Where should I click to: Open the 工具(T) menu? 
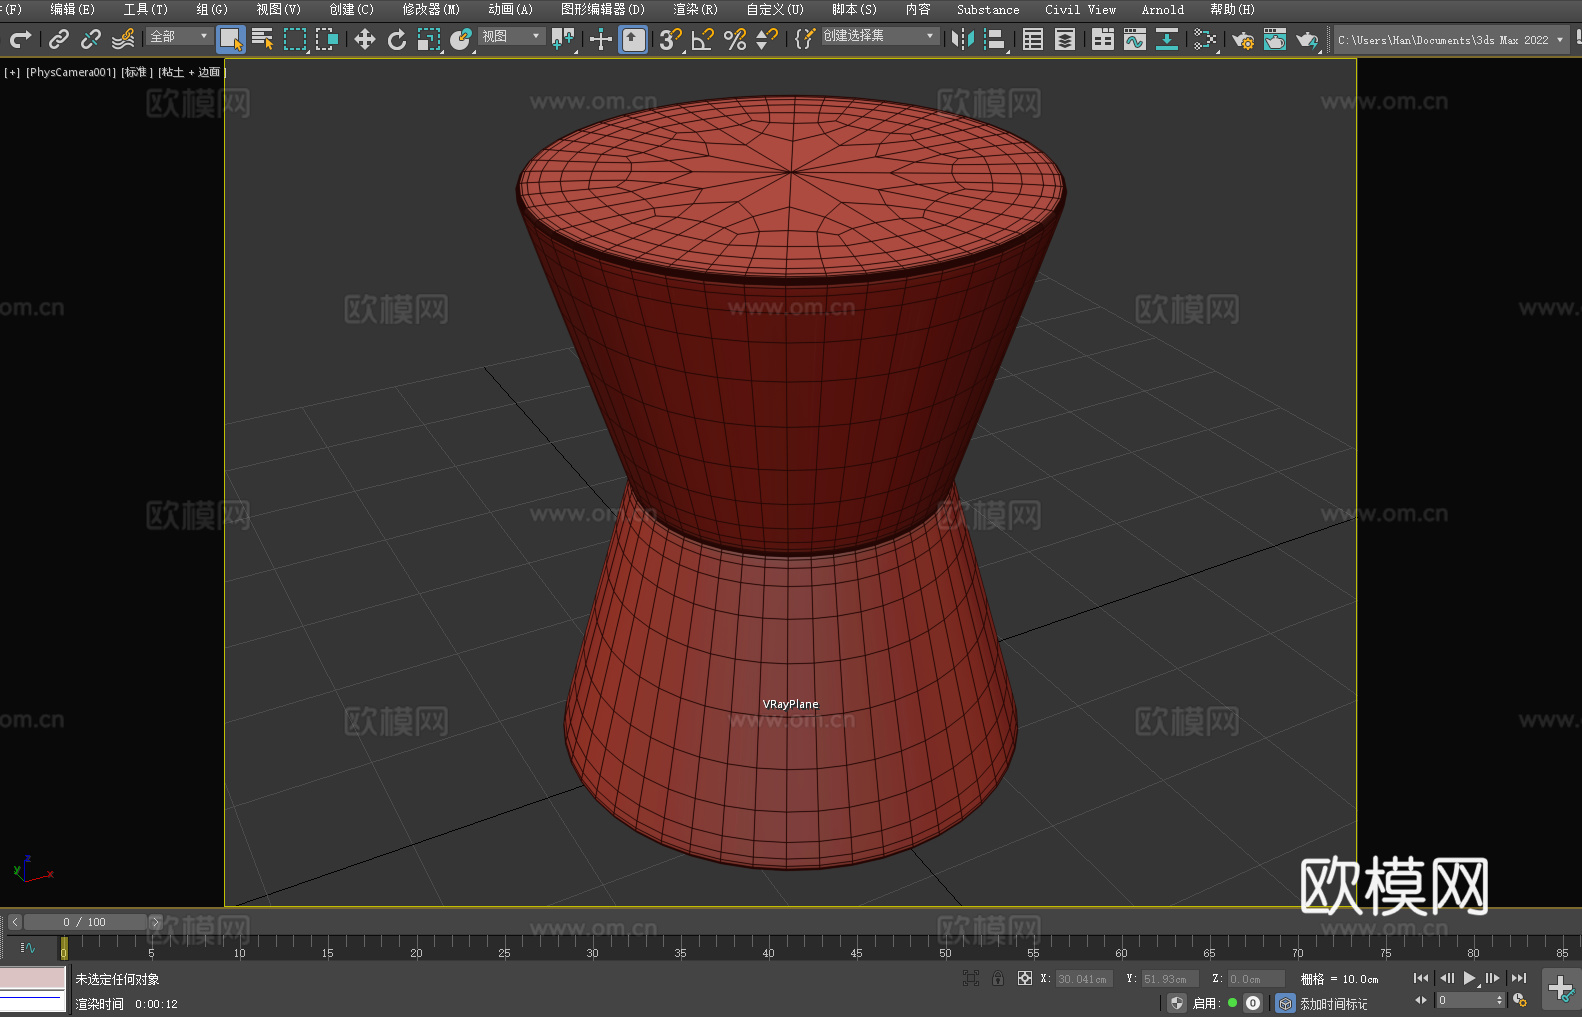pyautogui.click(x=145, y=9)
